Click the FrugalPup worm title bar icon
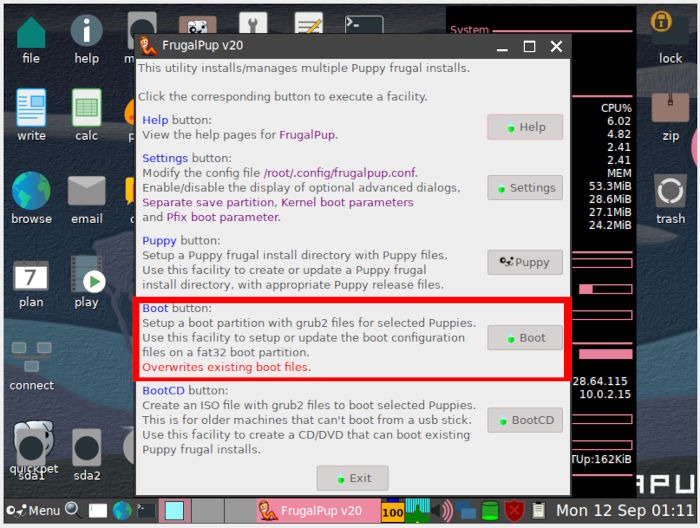This screenshot has height=528, width=700. 147,46
